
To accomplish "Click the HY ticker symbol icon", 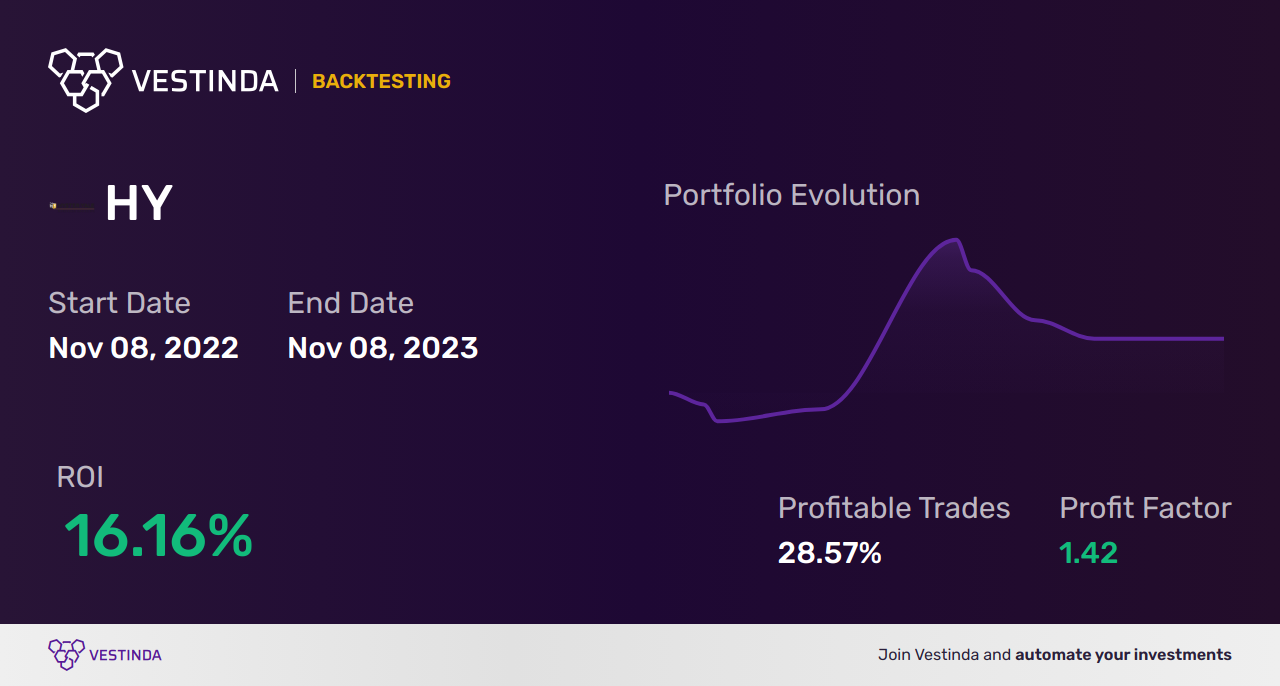I will click(71, 207).
